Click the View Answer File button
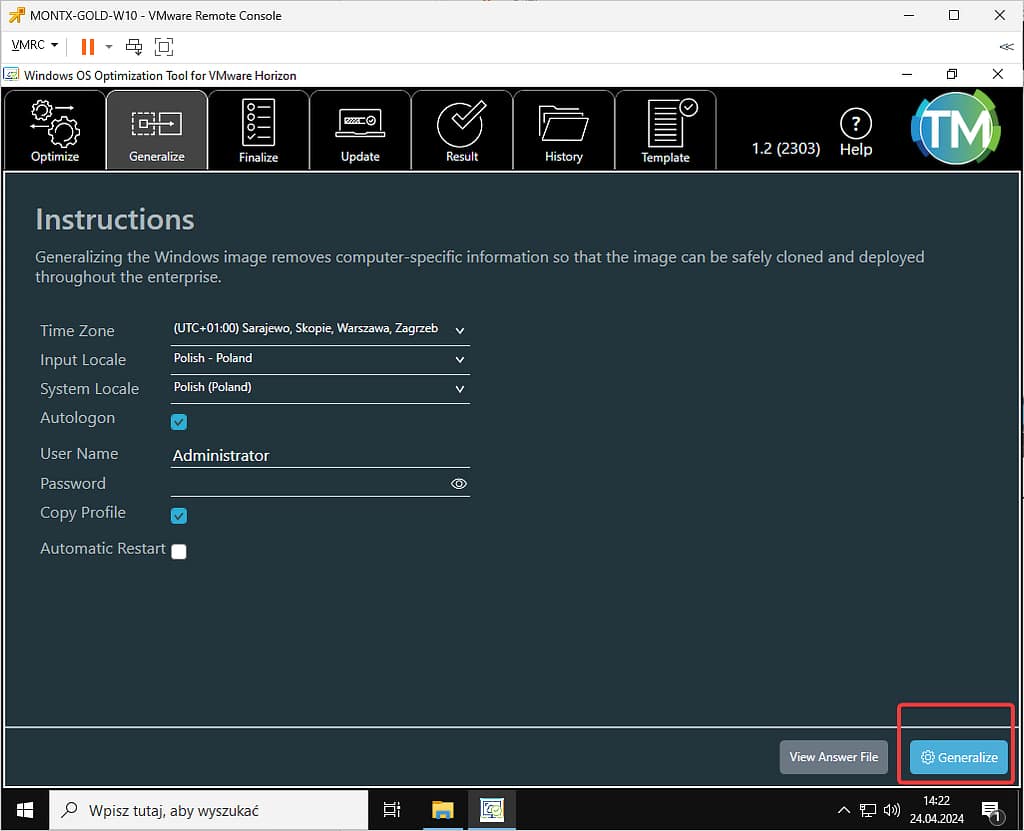 click(834, 757)
